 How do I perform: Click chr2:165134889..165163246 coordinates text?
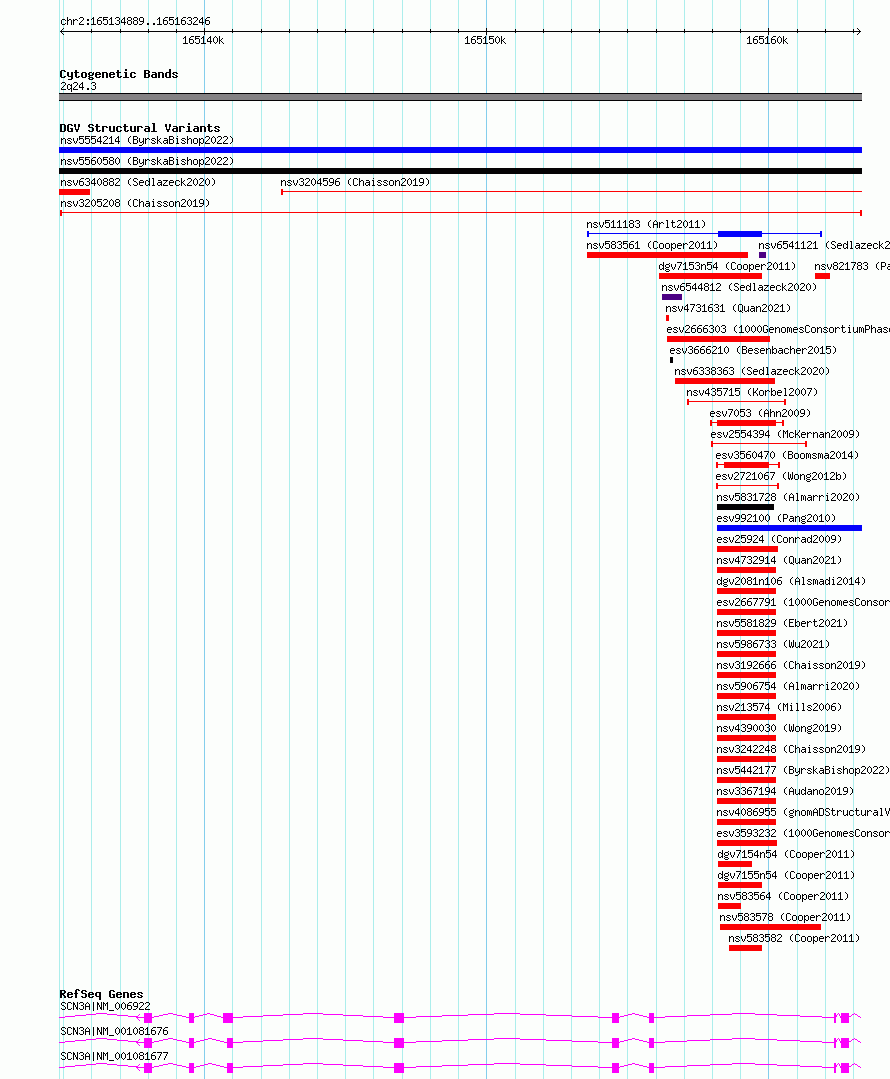135,21
